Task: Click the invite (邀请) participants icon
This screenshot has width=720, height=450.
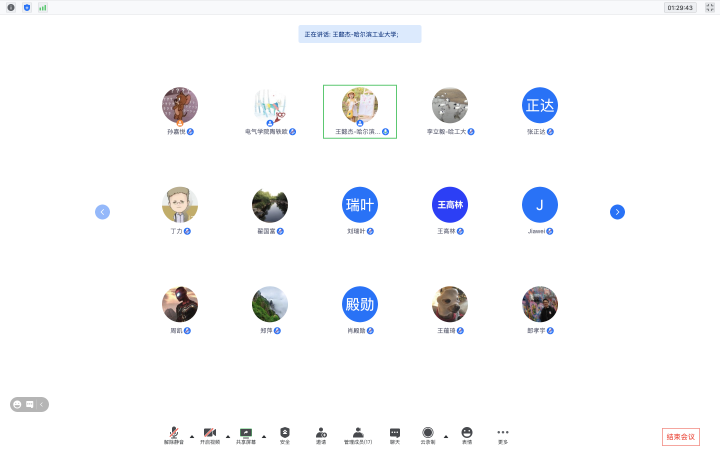Action: pos(321,434)
